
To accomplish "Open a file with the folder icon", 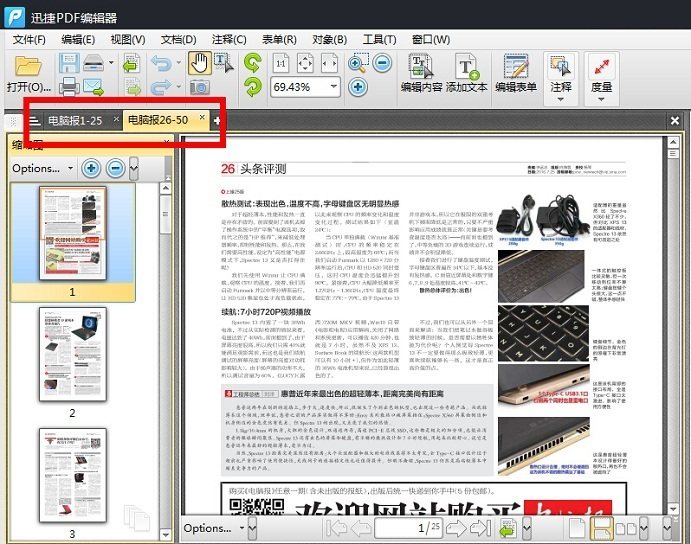I will pyautogui.click(x=28, y=65).
